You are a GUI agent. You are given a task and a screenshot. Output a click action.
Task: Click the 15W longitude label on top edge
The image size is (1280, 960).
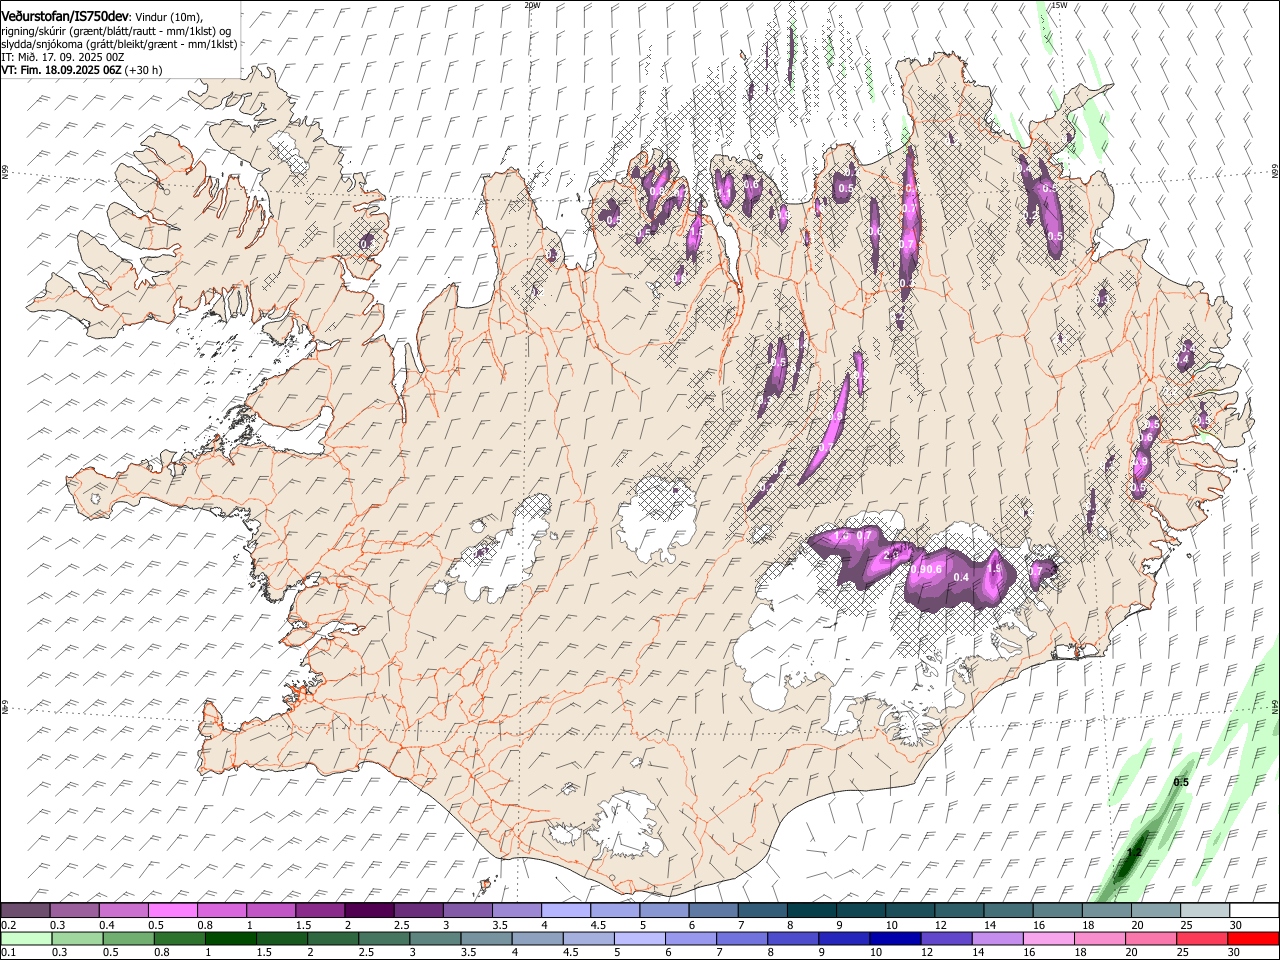click(x=1060, y=5)
